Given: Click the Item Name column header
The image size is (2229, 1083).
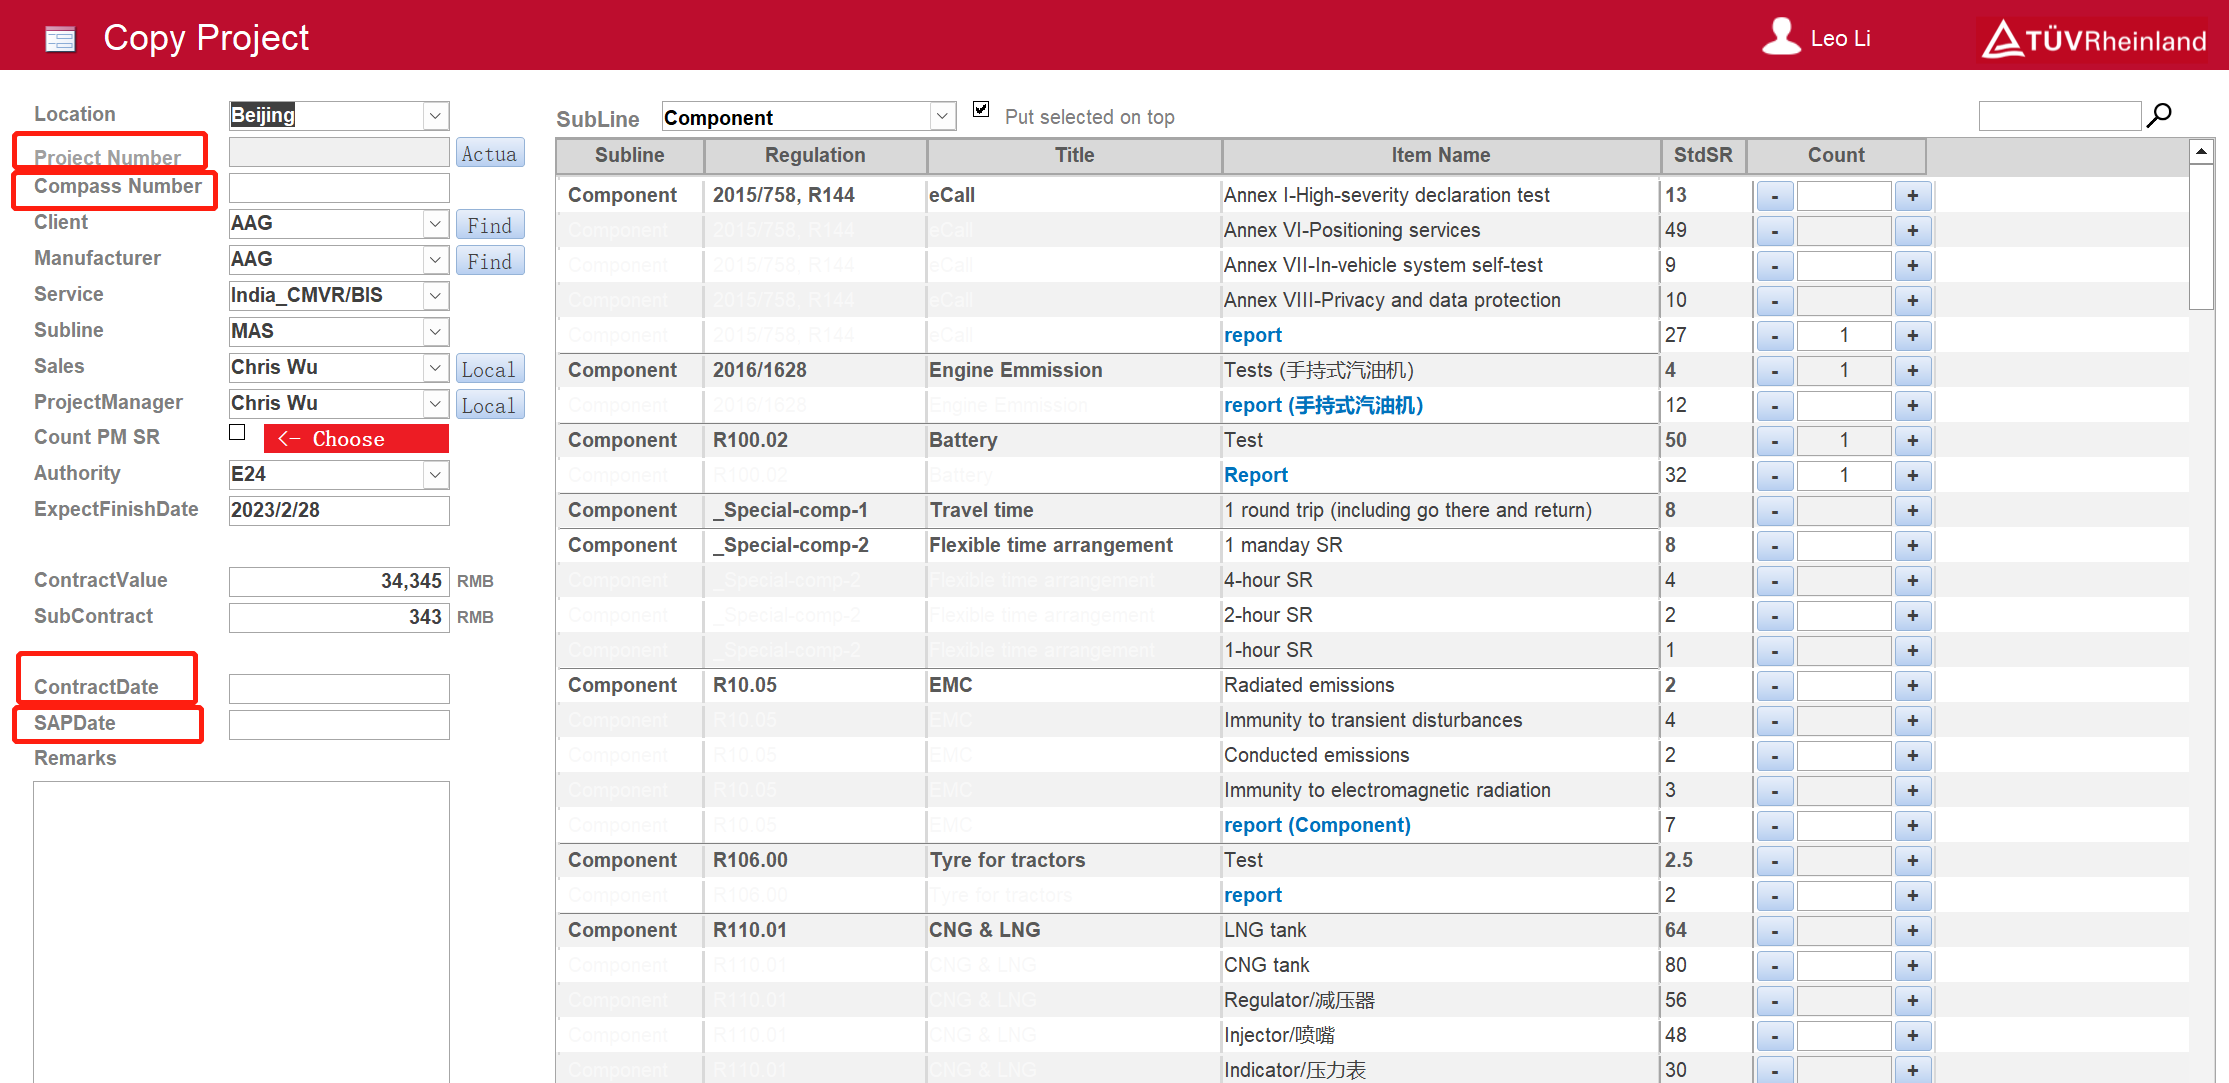Looking at the screenshot, I should pos(1441,156).
